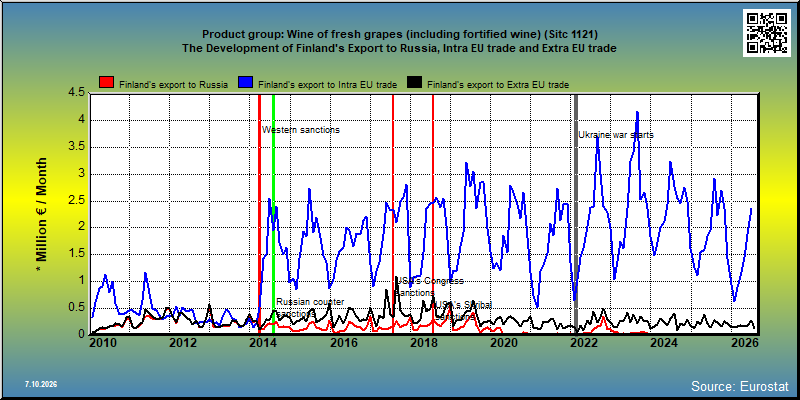Select legend label "Finland's export to Russia"

coord(173,85)
